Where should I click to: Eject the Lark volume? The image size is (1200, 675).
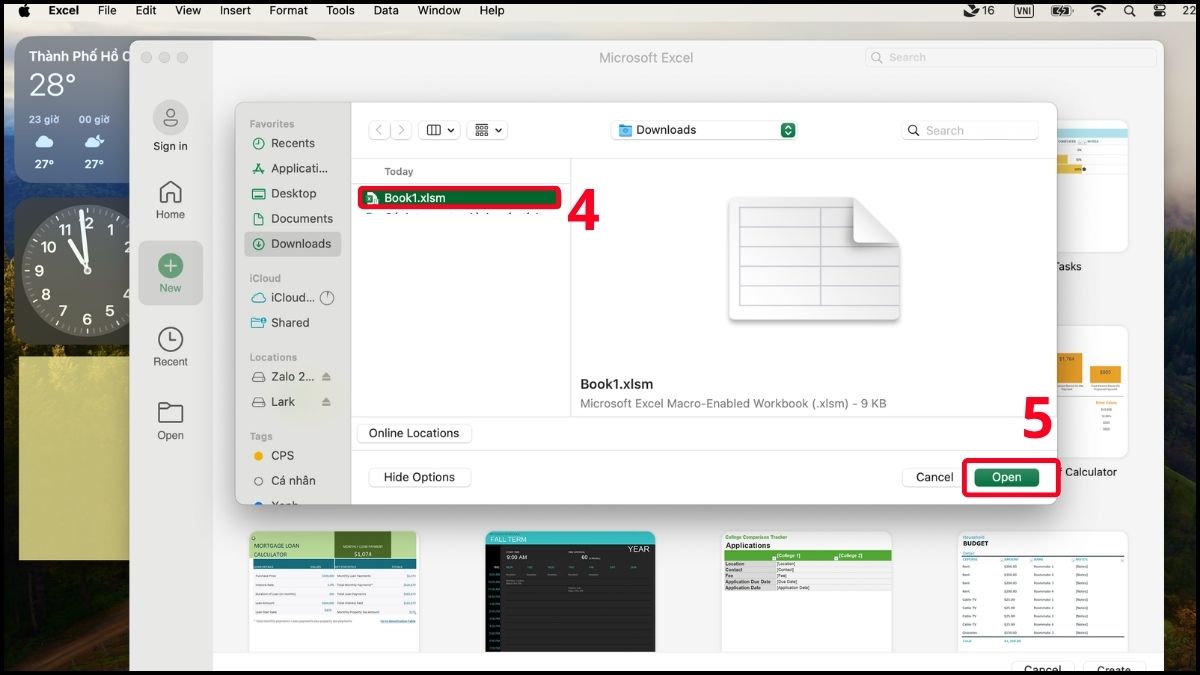point(326,402)
